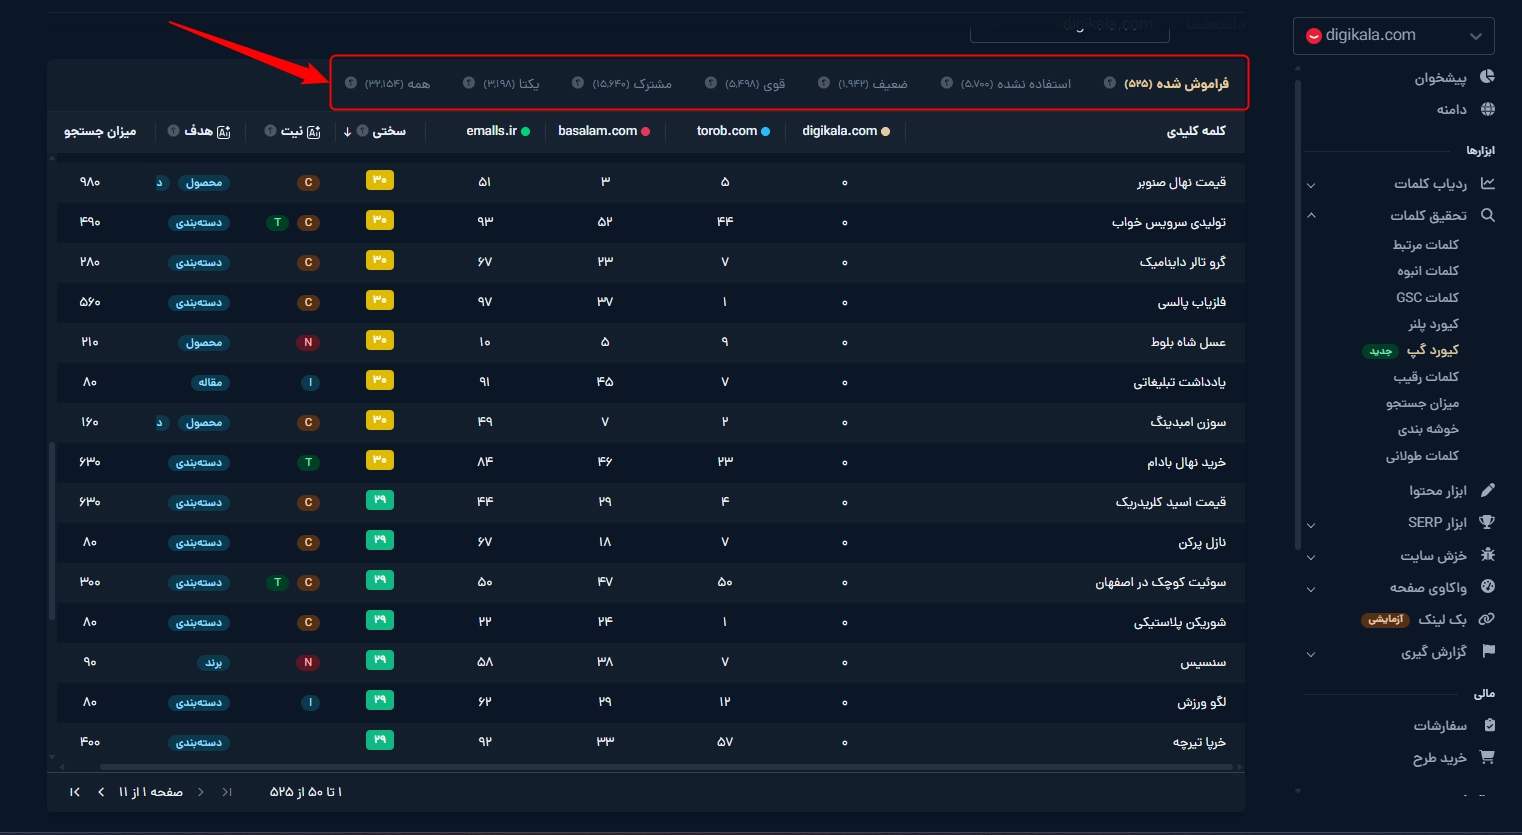
Task: Expand the خزش سایت sidebar chevron
Action: pyautogui.click(x=1311, y=557)
